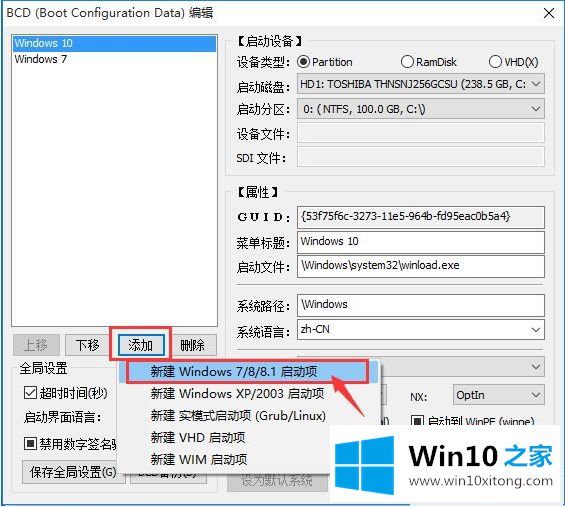
Task: Edit the 系统路径 \Windows field
Action: coord(421,305)
